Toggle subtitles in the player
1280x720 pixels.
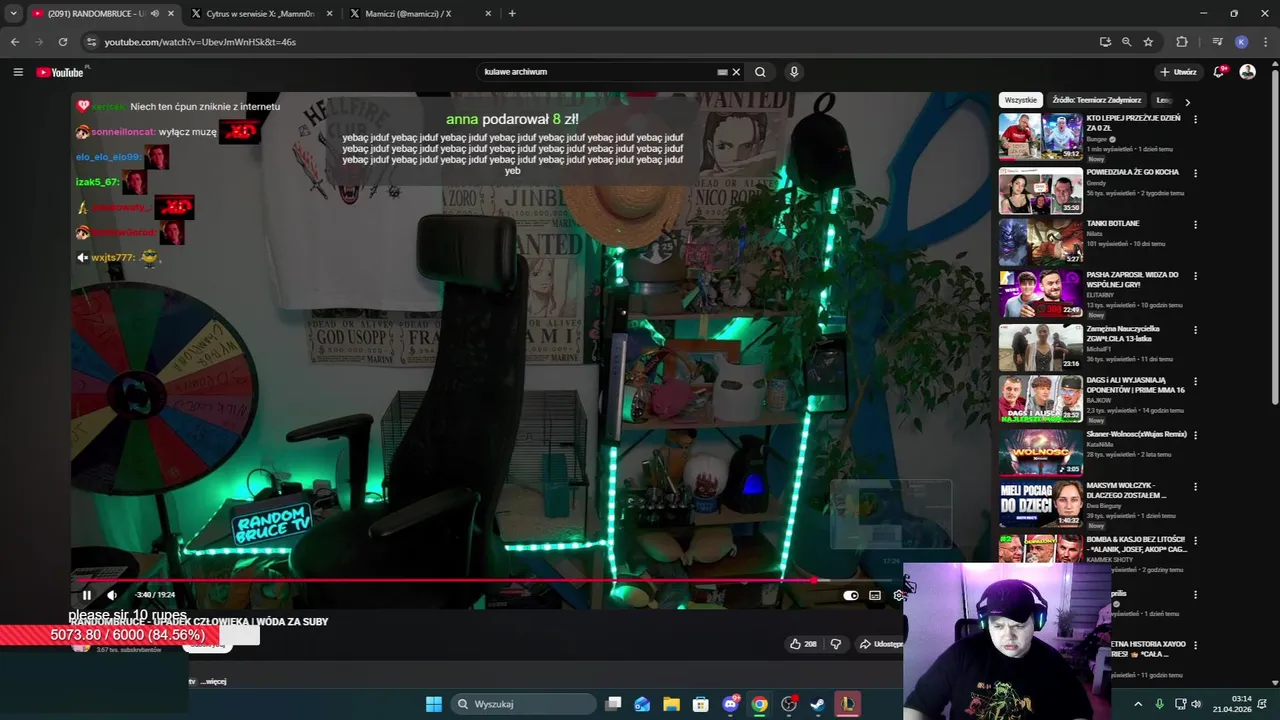pyautogui.click(x=875, y=595)
